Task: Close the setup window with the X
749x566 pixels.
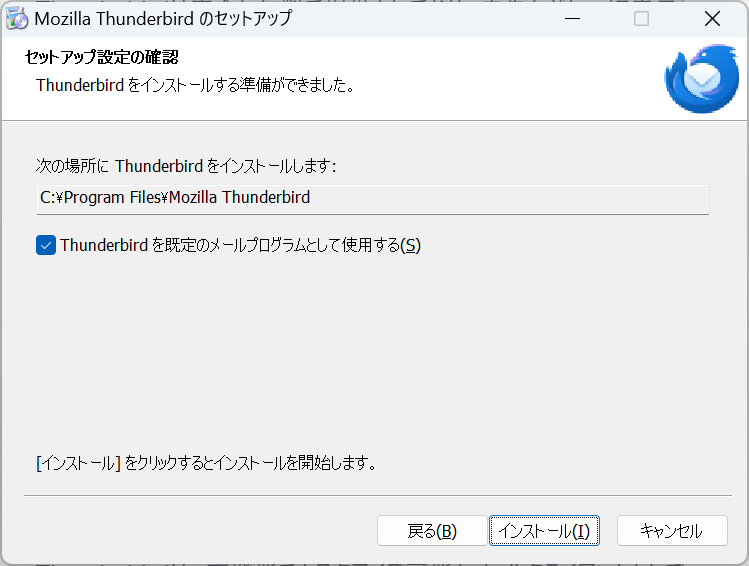Action: [712, 19]
